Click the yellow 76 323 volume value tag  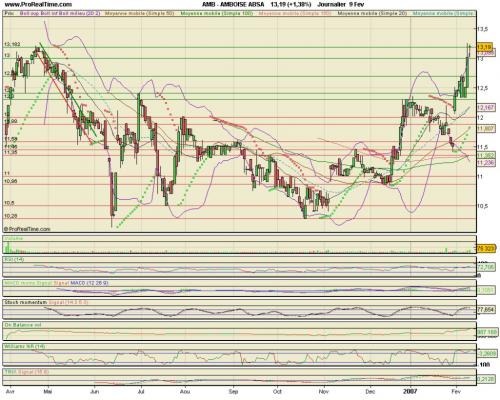486,248
